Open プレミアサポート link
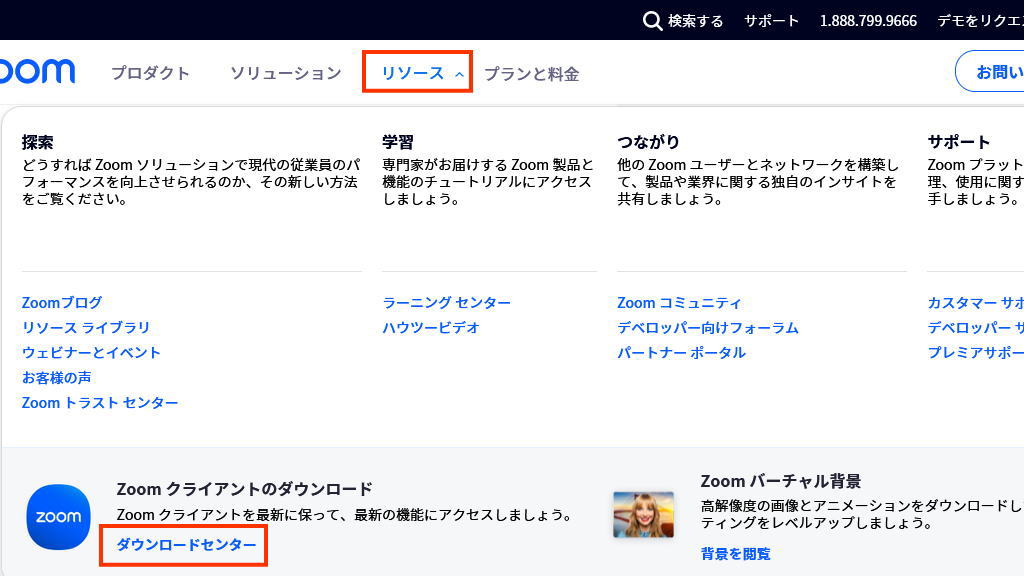Screen dimensions: 1024x576 [976, 353]
